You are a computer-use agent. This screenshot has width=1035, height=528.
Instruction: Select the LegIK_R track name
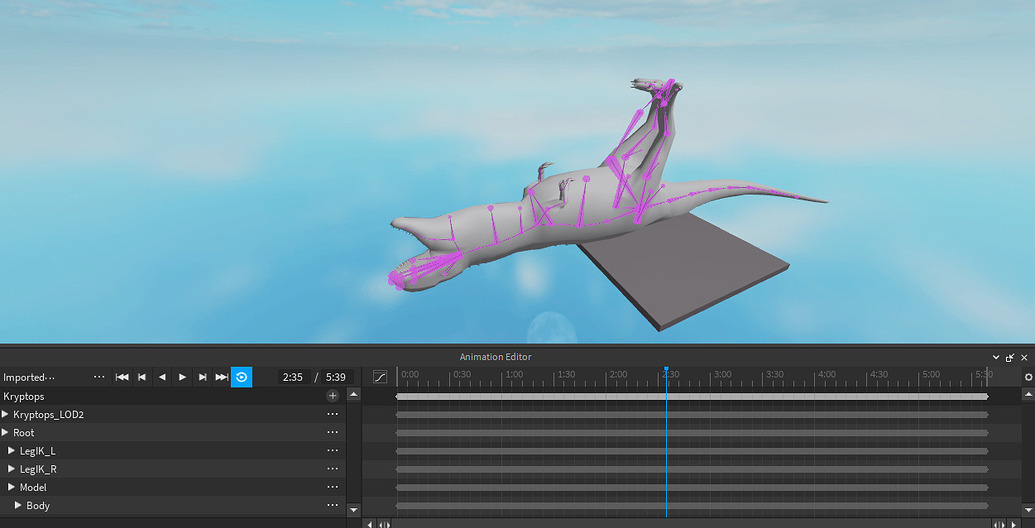coord(38,469)
